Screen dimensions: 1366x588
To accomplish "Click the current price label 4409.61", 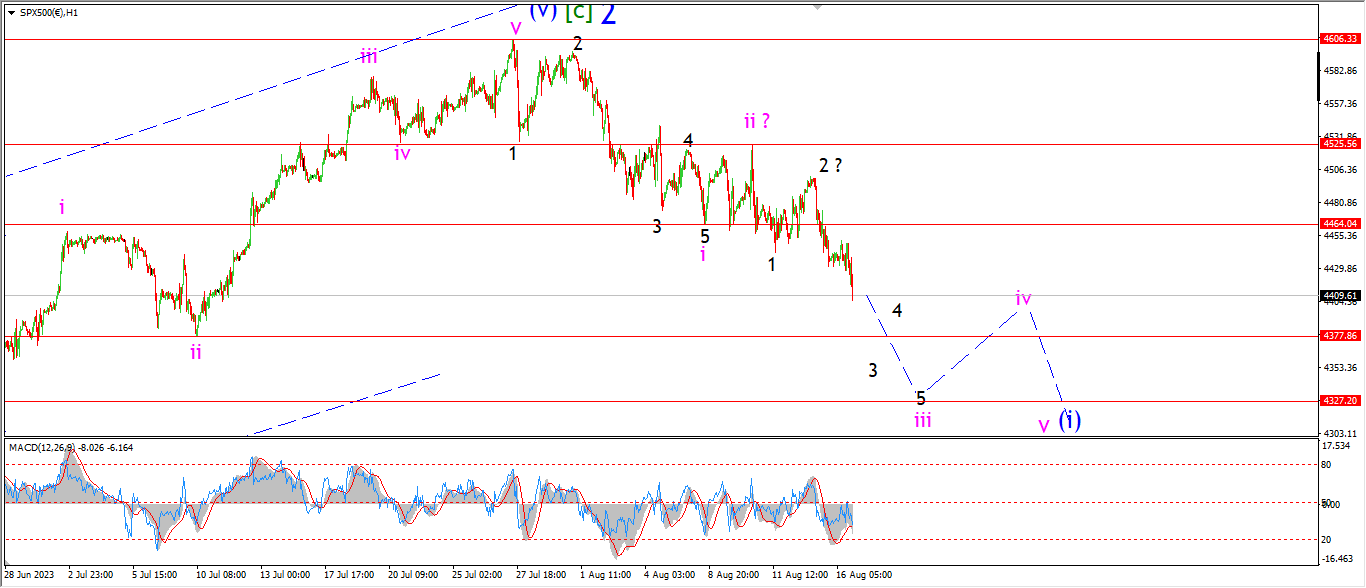I will pyautogui.click(x=1341, y=295).
